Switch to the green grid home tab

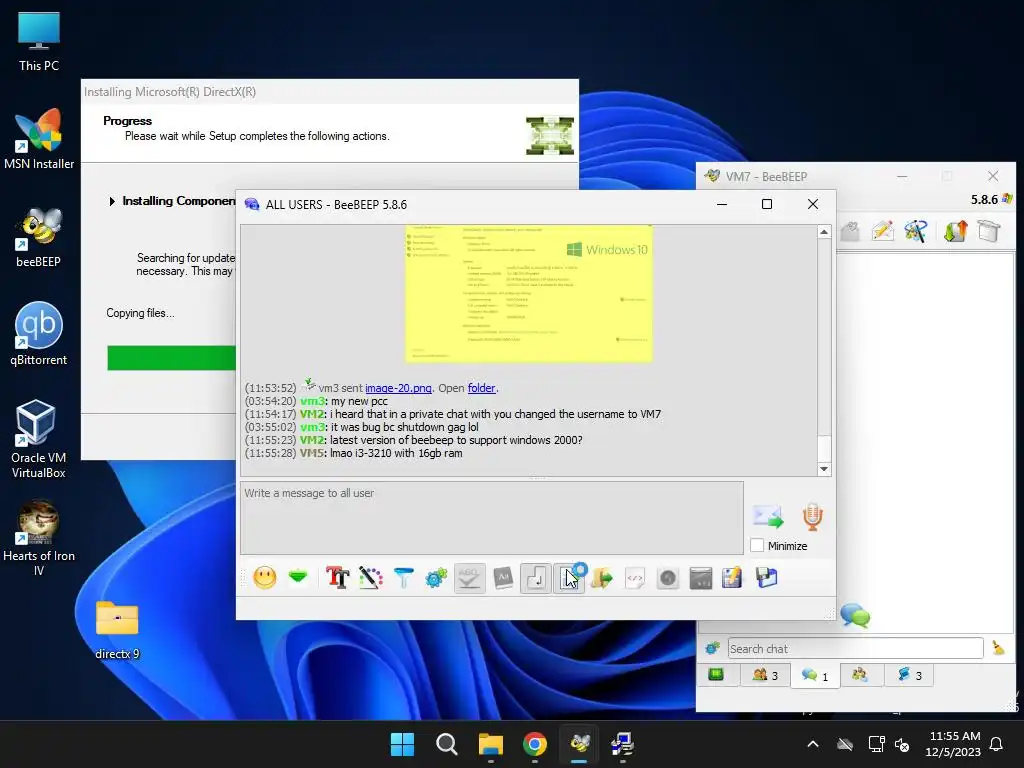click(716, 675)
